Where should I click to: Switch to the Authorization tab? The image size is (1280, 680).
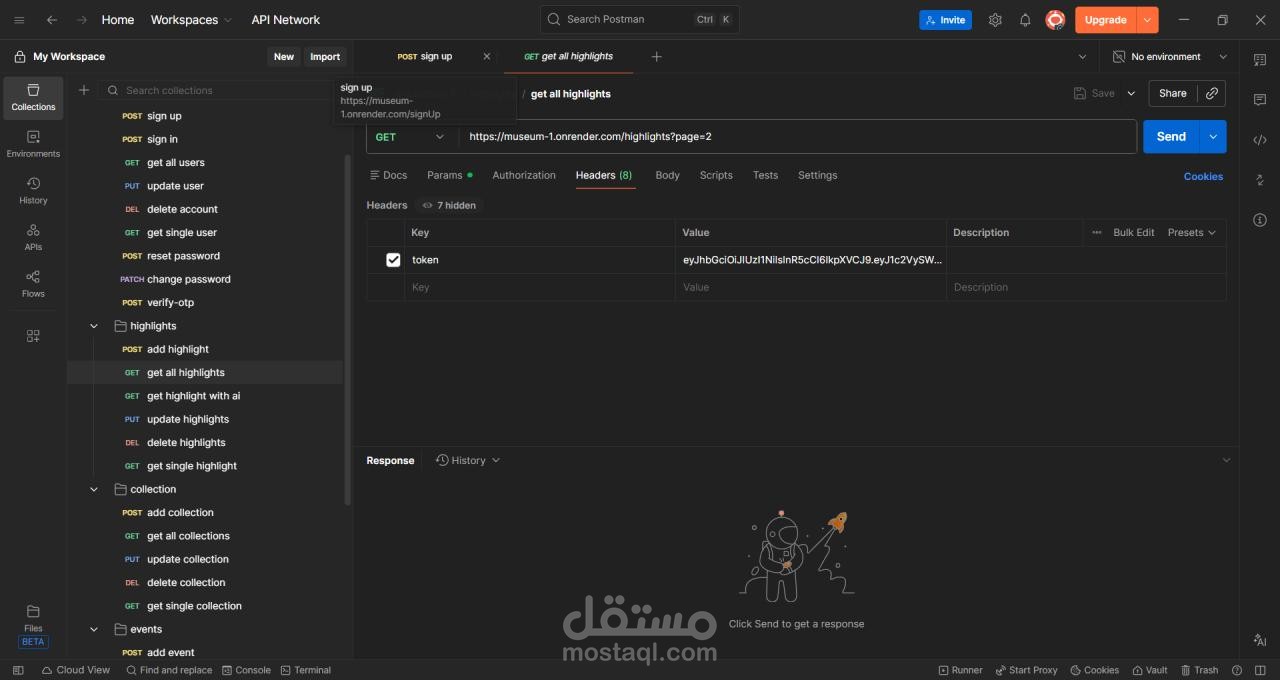click(x=524, y=175)
